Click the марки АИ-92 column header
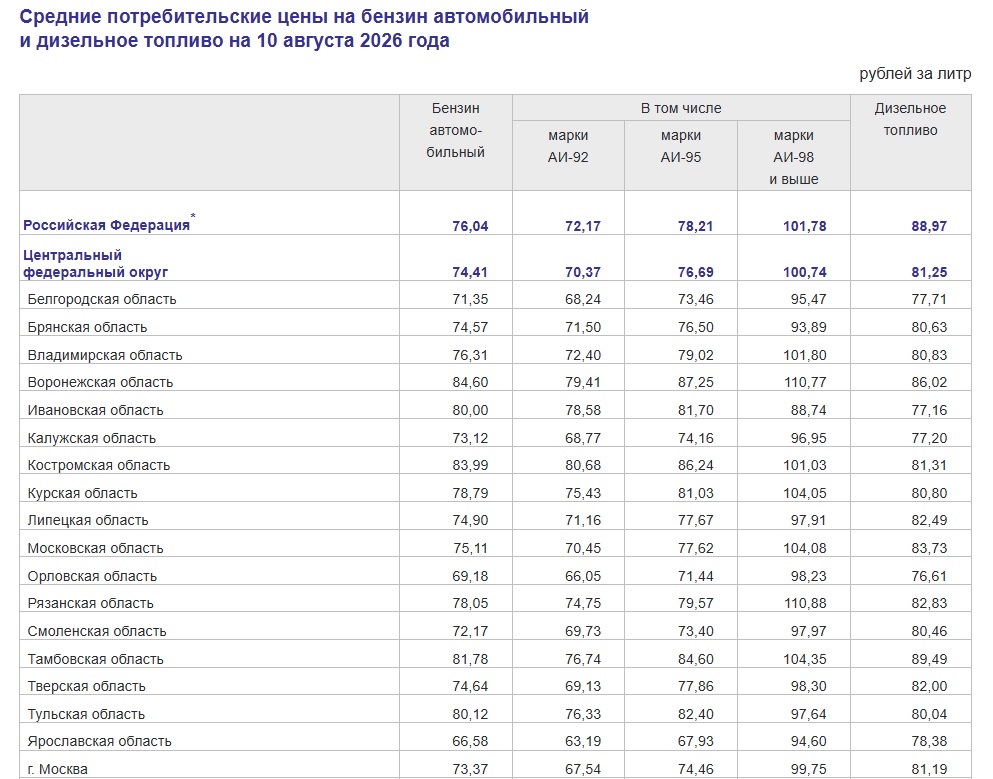993x779 pixels. [568, 146]
